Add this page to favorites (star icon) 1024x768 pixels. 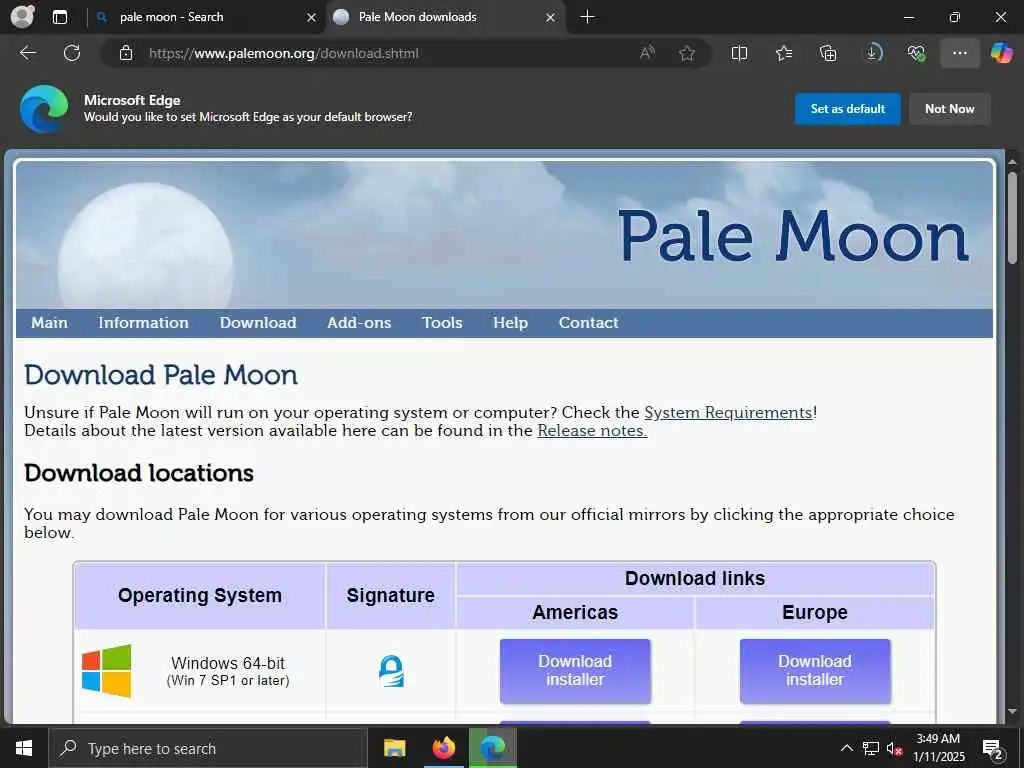coord(686,53)
